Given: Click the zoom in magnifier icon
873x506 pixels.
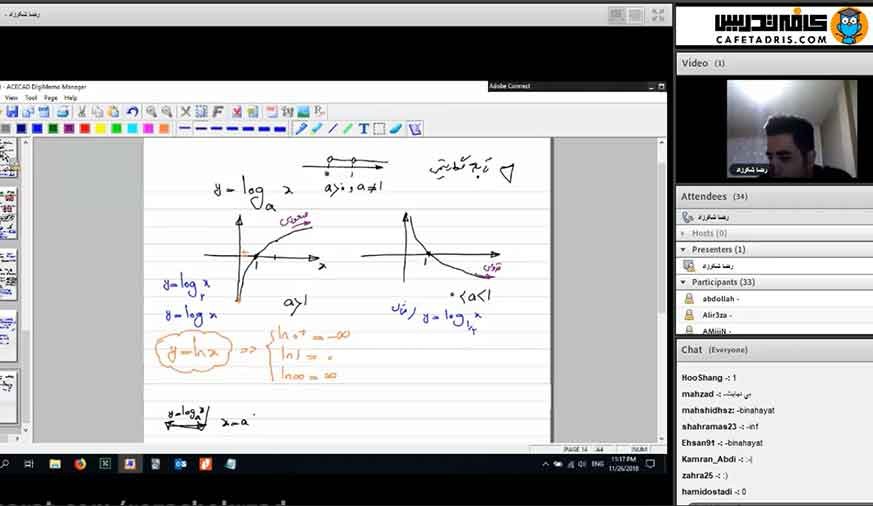Looking at the screenshot, I should coord(151,112).
